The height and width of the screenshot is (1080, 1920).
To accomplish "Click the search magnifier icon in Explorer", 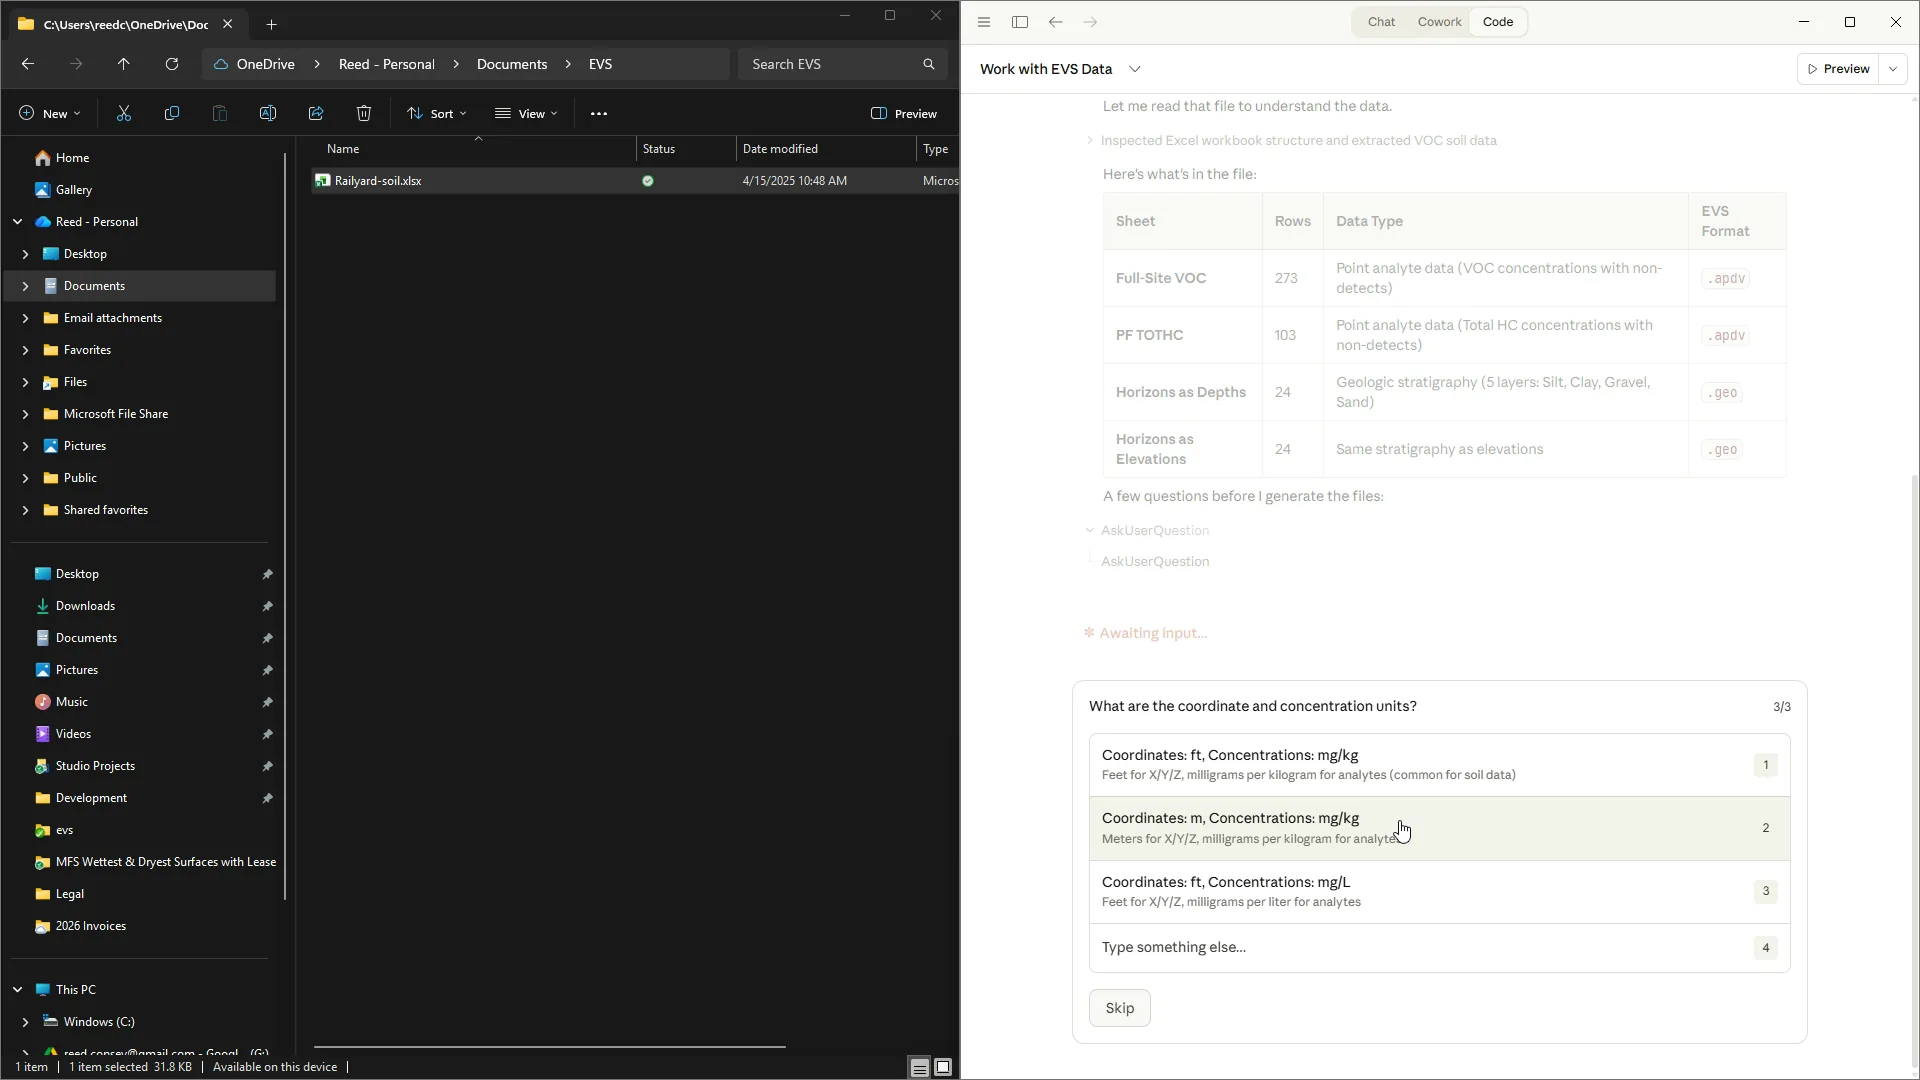I will pos(929,64).
